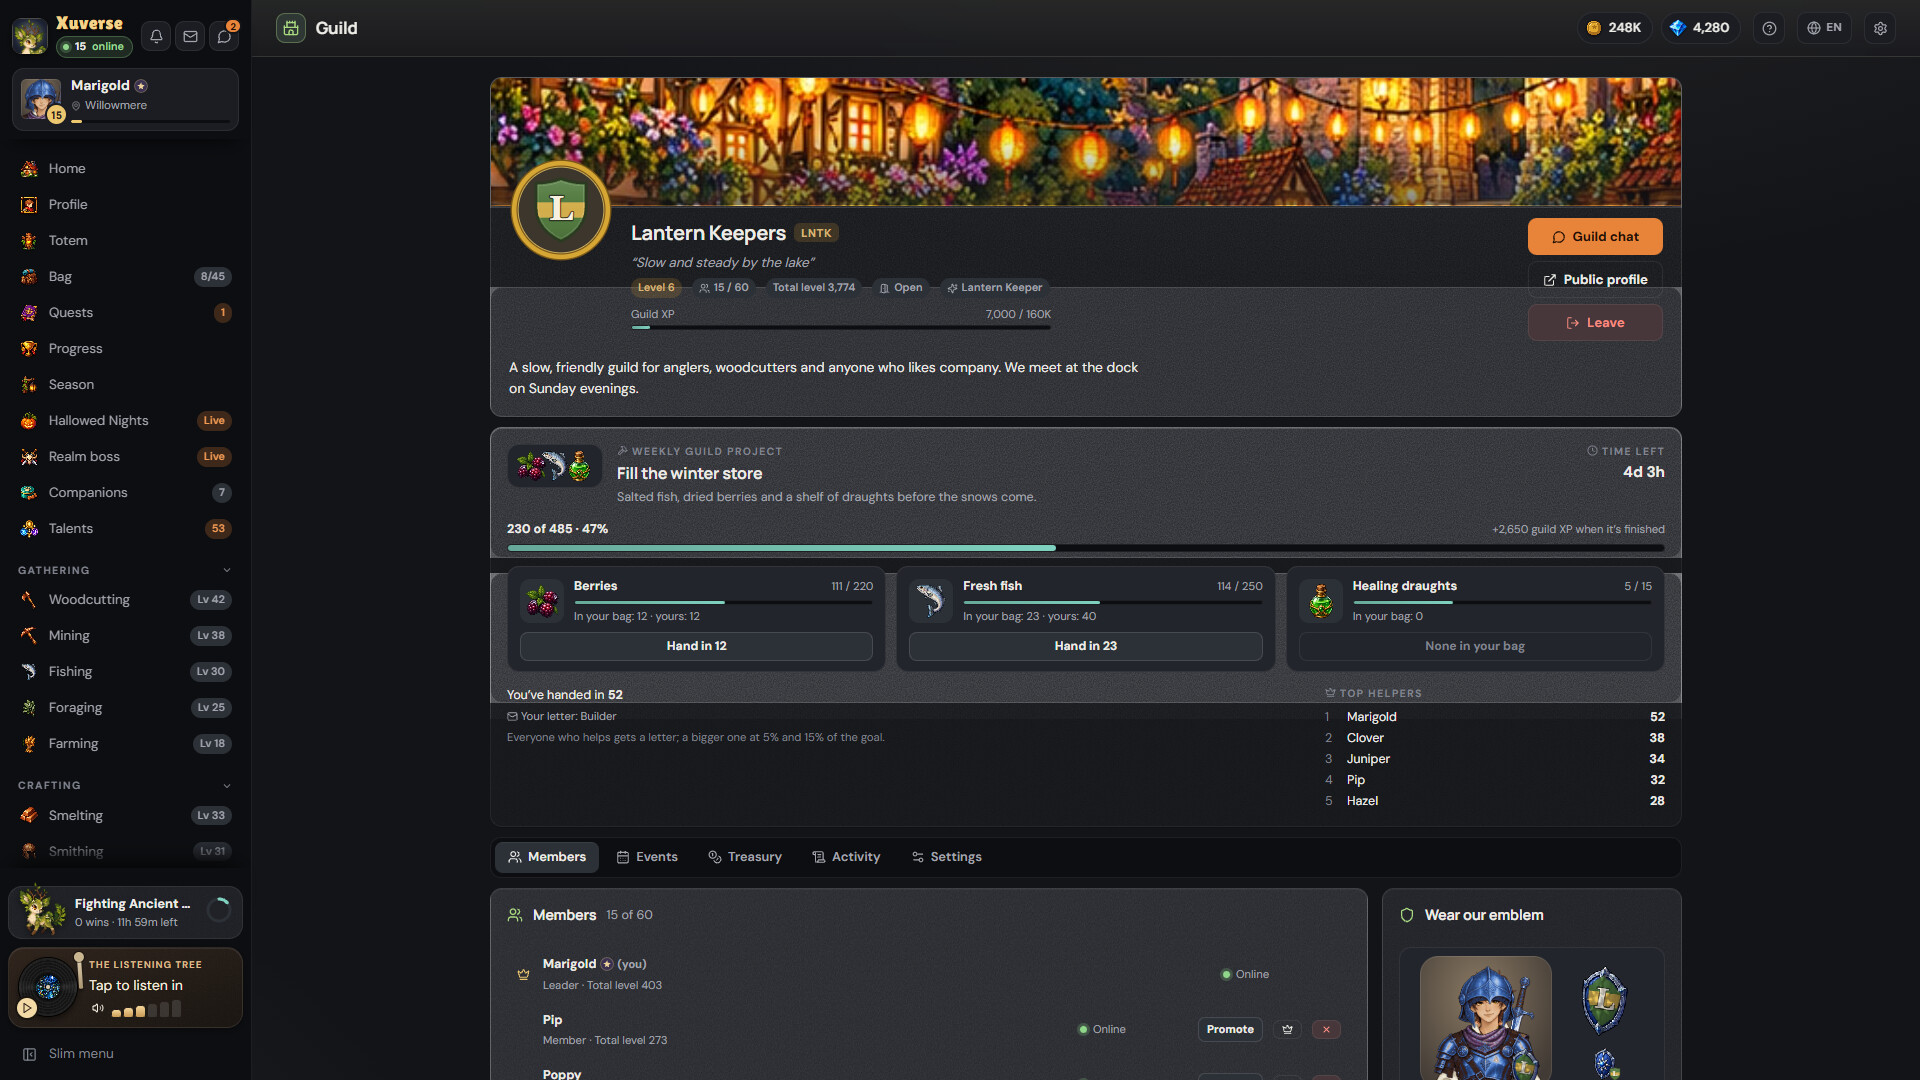Open Companions in sidebar
1920x1080 pixels.
pyautogui.click(x=125, y=493)
